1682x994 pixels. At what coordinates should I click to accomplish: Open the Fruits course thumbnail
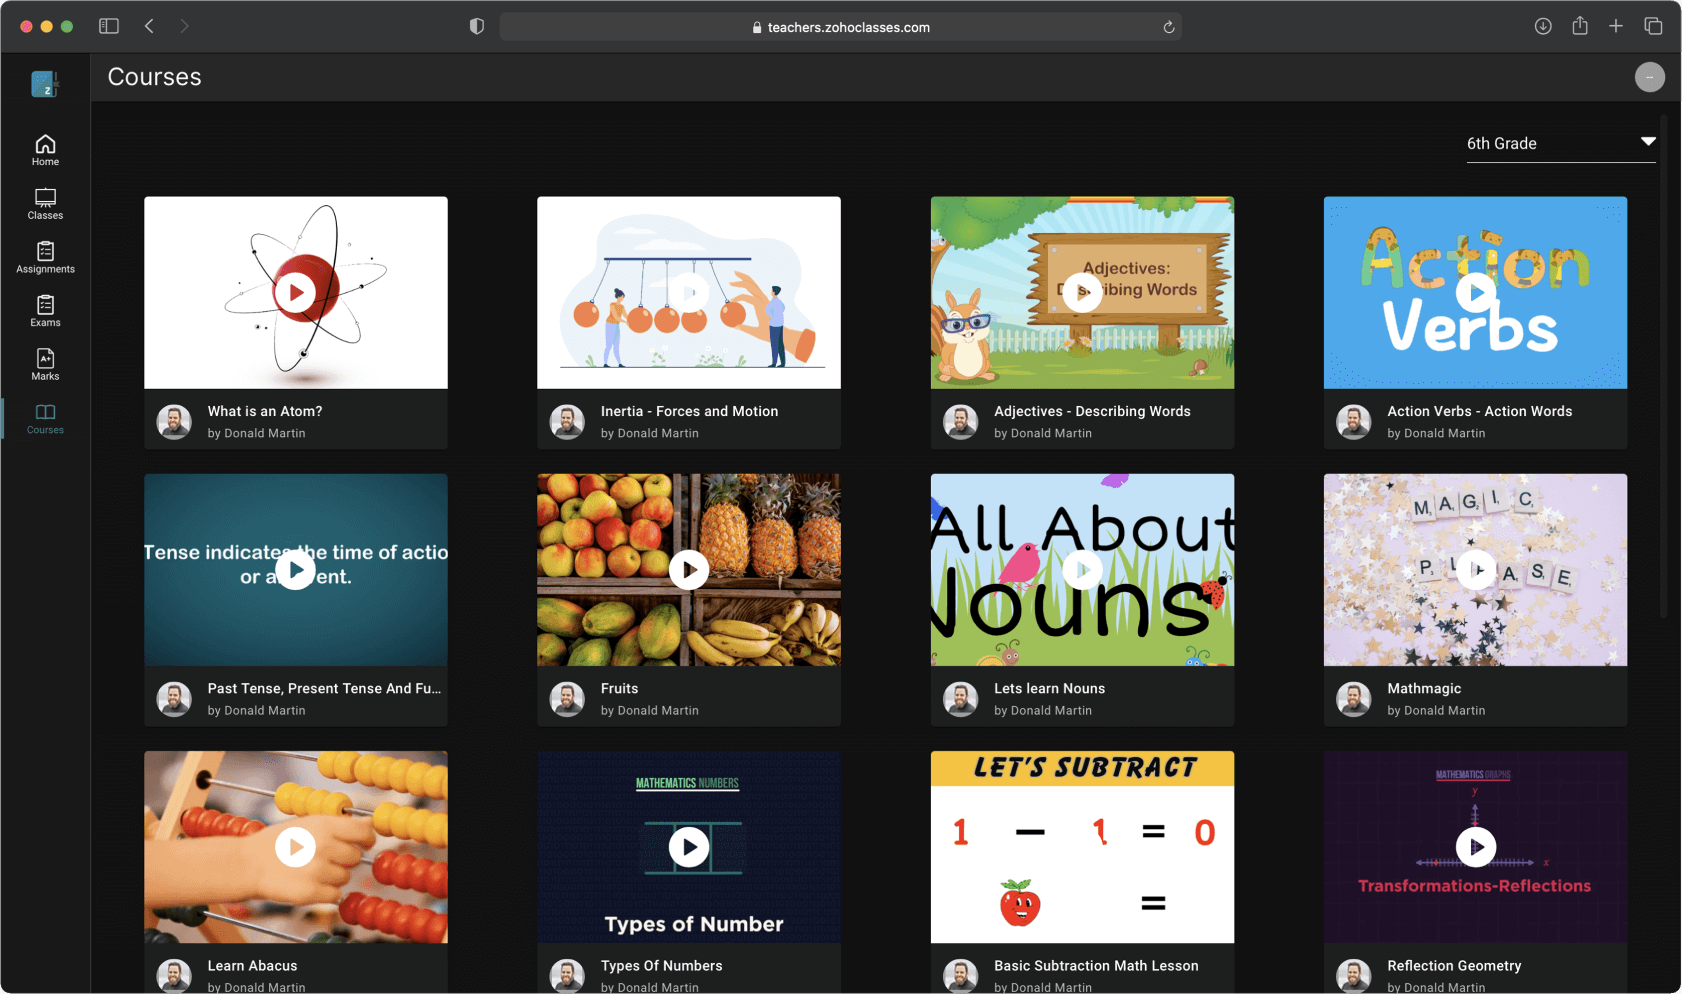click(688, 570)
